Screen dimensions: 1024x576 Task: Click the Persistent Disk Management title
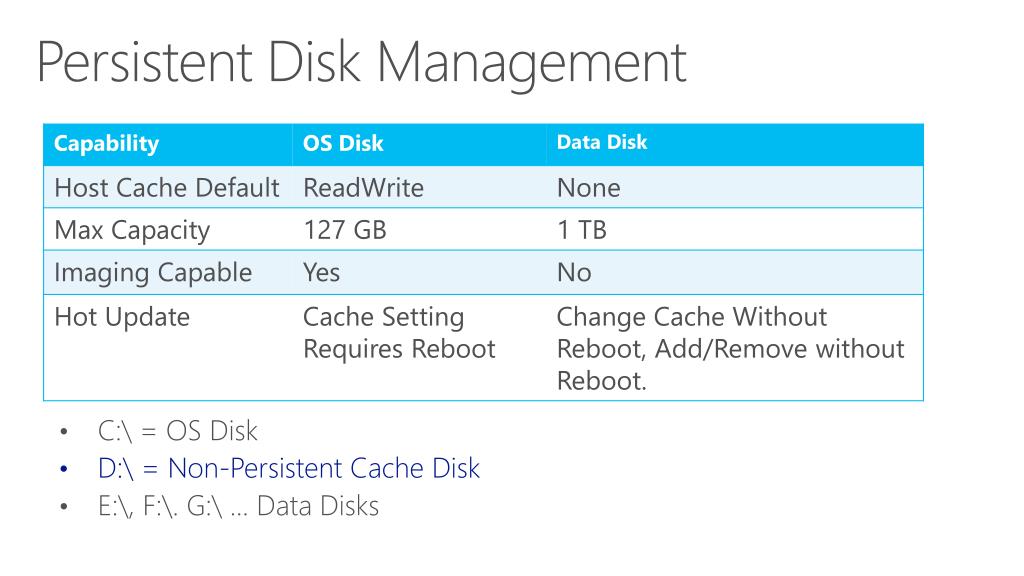361,64
